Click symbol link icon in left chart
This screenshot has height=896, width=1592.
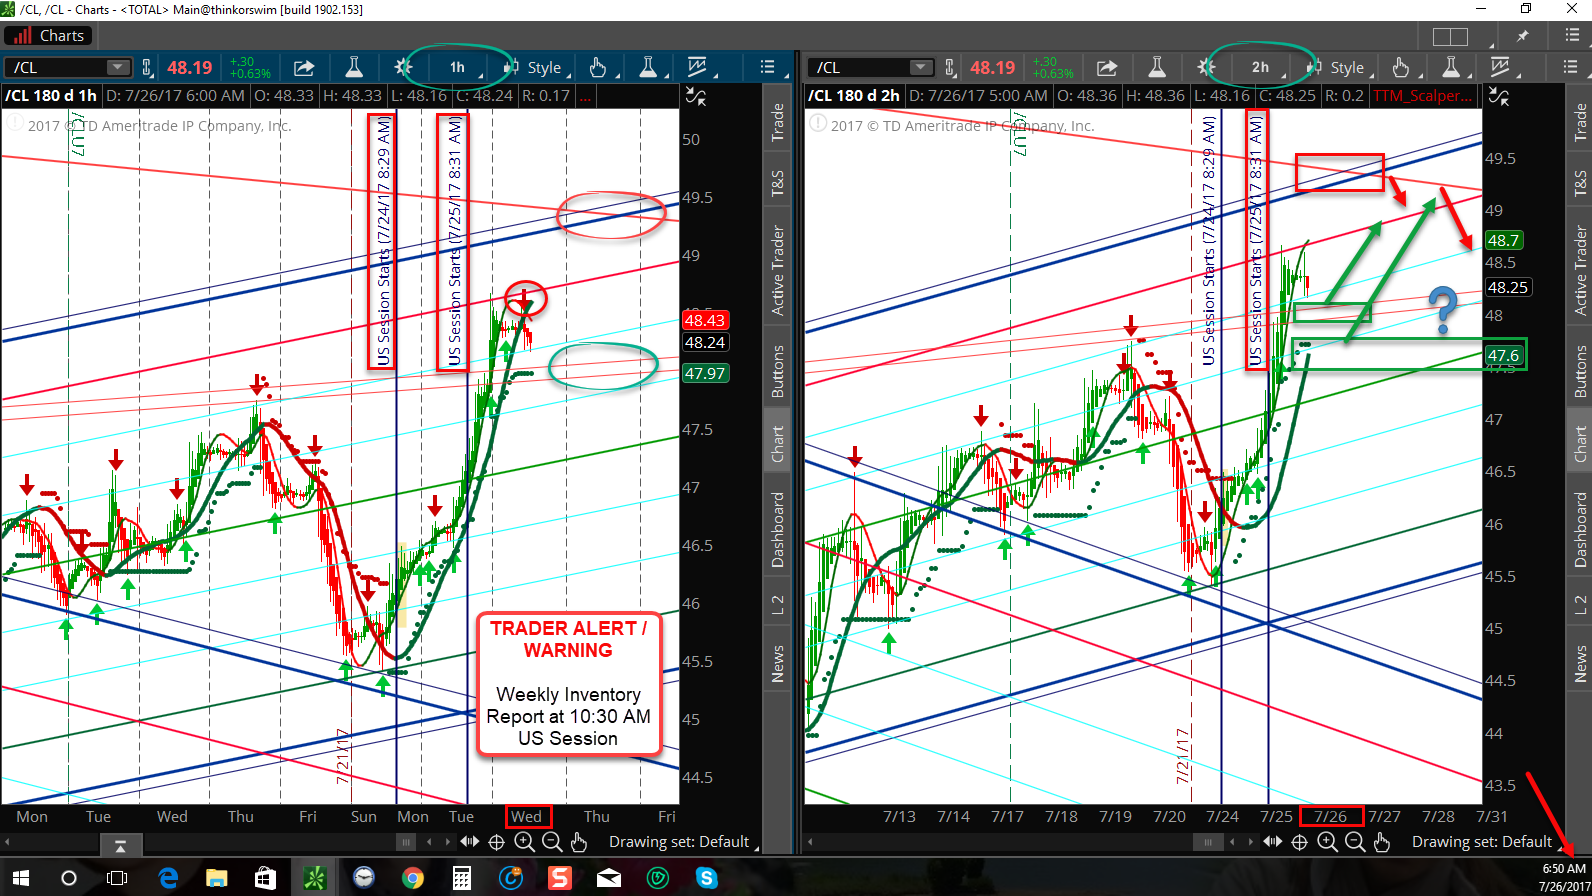(x=147, y=68)
